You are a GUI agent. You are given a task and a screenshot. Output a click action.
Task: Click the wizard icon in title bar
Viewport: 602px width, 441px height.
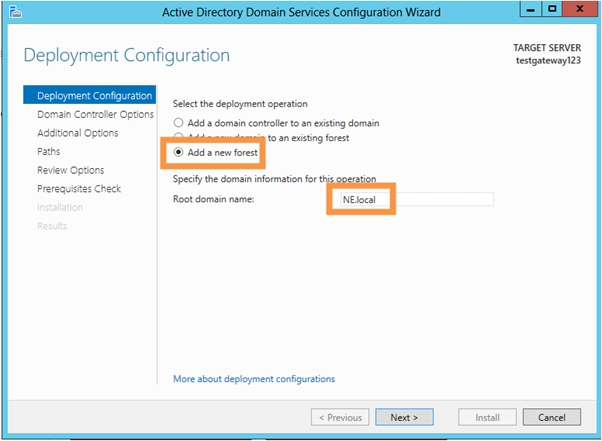click(15, 12)
